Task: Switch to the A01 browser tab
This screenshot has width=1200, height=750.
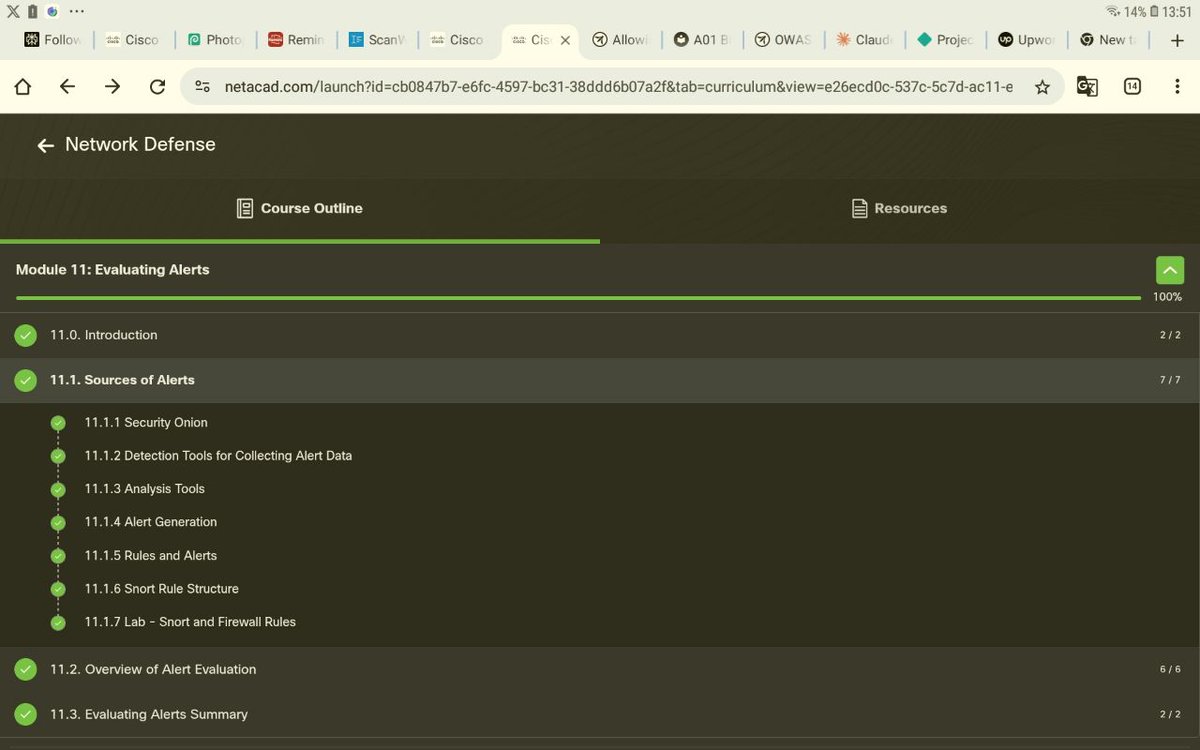Action: [702, 40]
